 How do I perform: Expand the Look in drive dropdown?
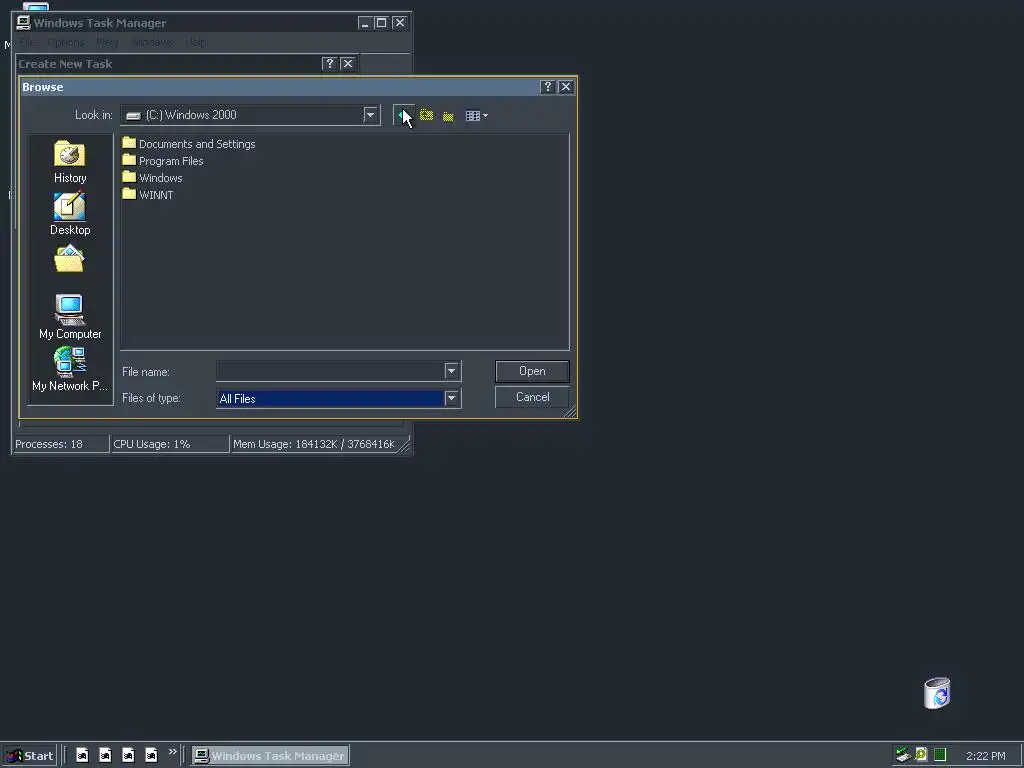(370, 115)
